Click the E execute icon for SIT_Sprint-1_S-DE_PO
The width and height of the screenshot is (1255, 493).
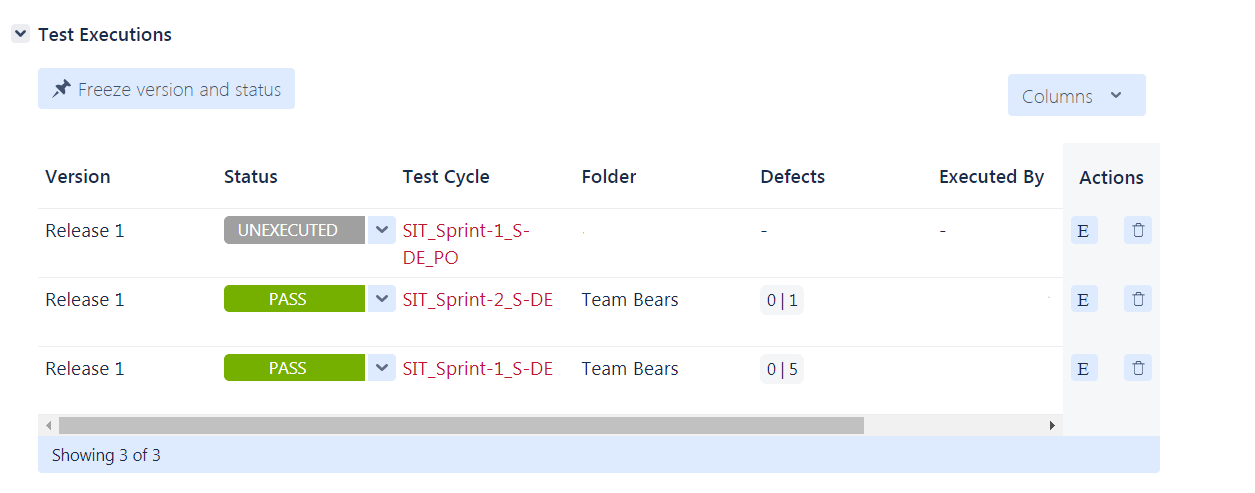[x=1083, y=231]
